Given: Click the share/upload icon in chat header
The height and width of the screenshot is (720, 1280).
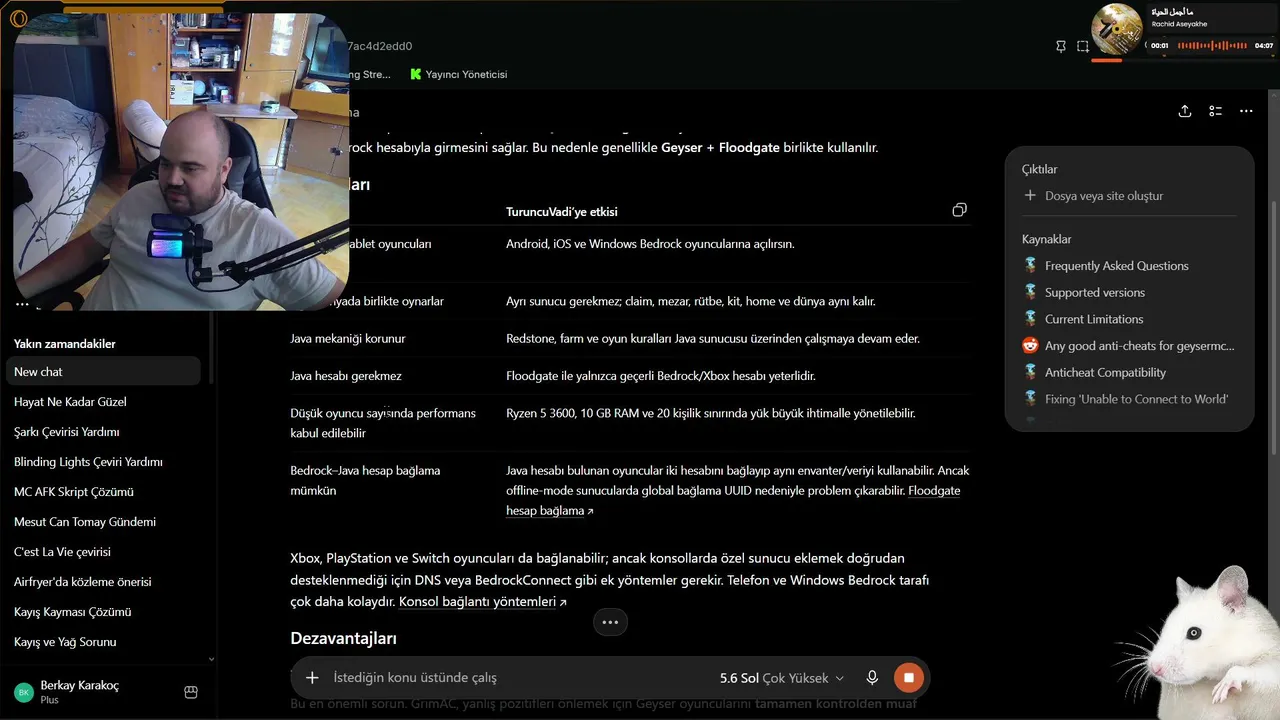Looking at the screenshot, I should coord(1185,111).
